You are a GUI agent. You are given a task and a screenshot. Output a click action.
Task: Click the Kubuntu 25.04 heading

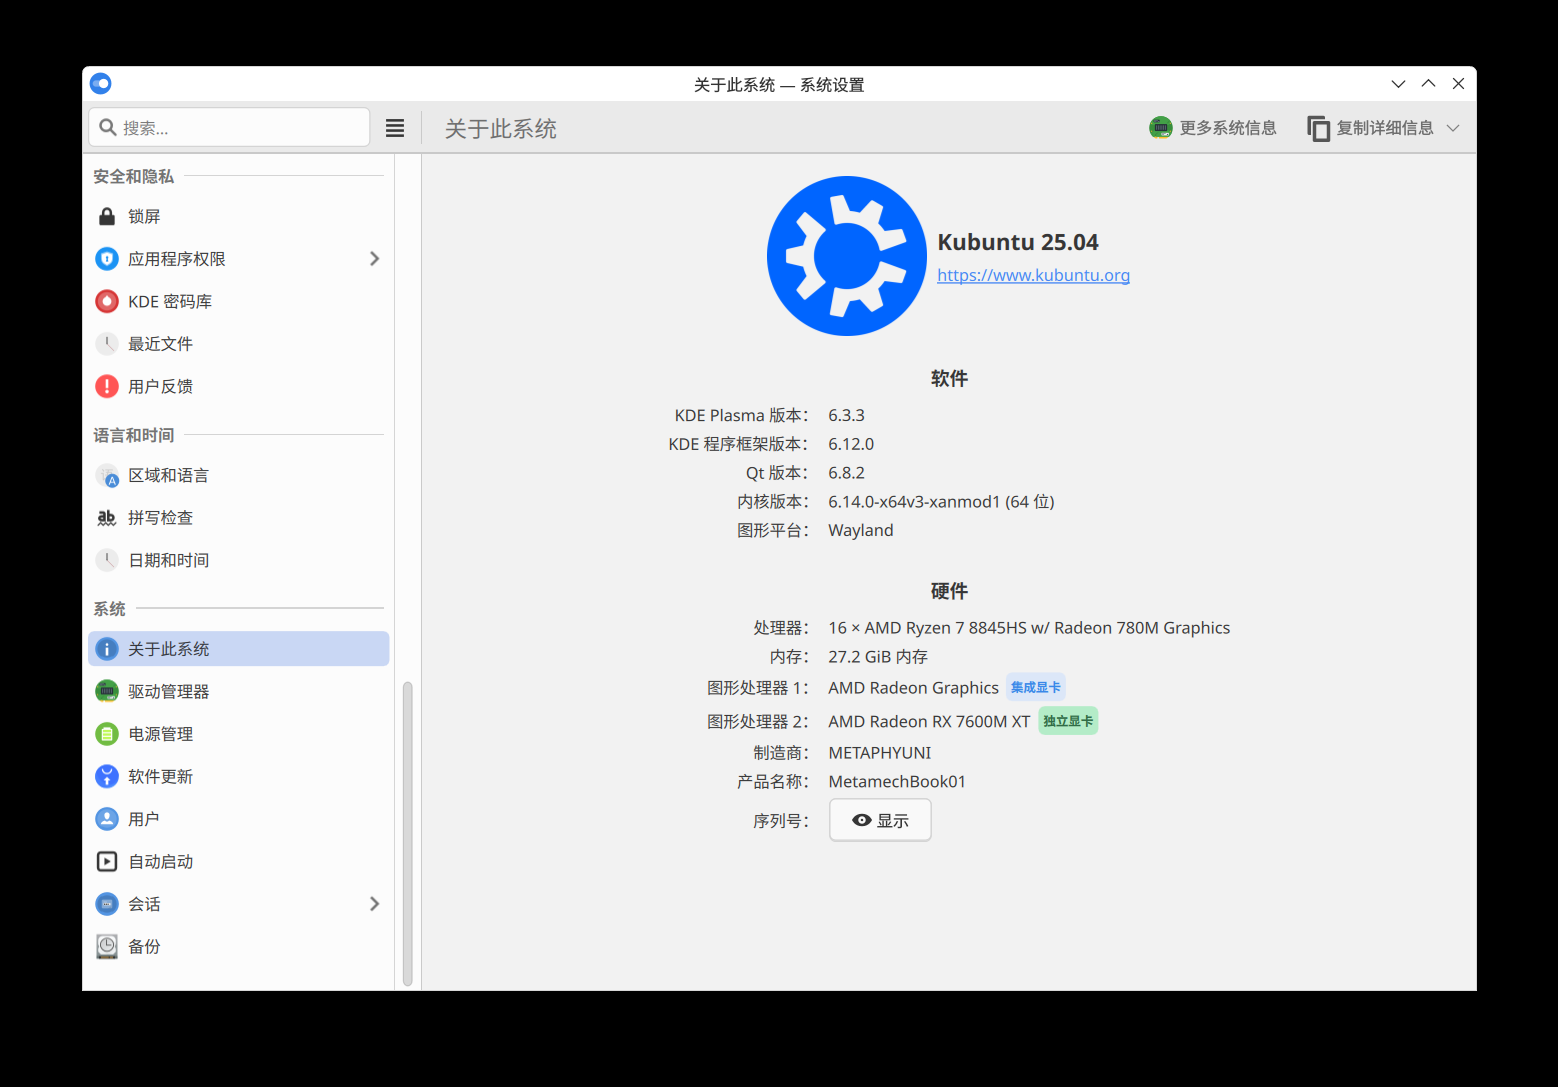pyautogui.click(x=1018, y=242)
